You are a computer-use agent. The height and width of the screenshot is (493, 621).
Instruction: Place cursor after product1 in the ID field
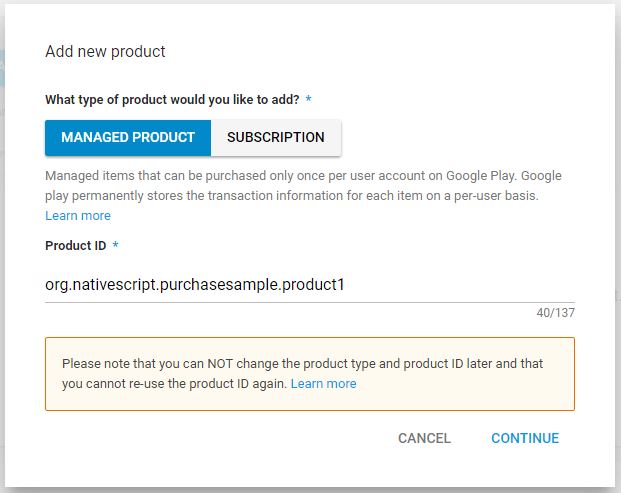click(x=346, y=285)
